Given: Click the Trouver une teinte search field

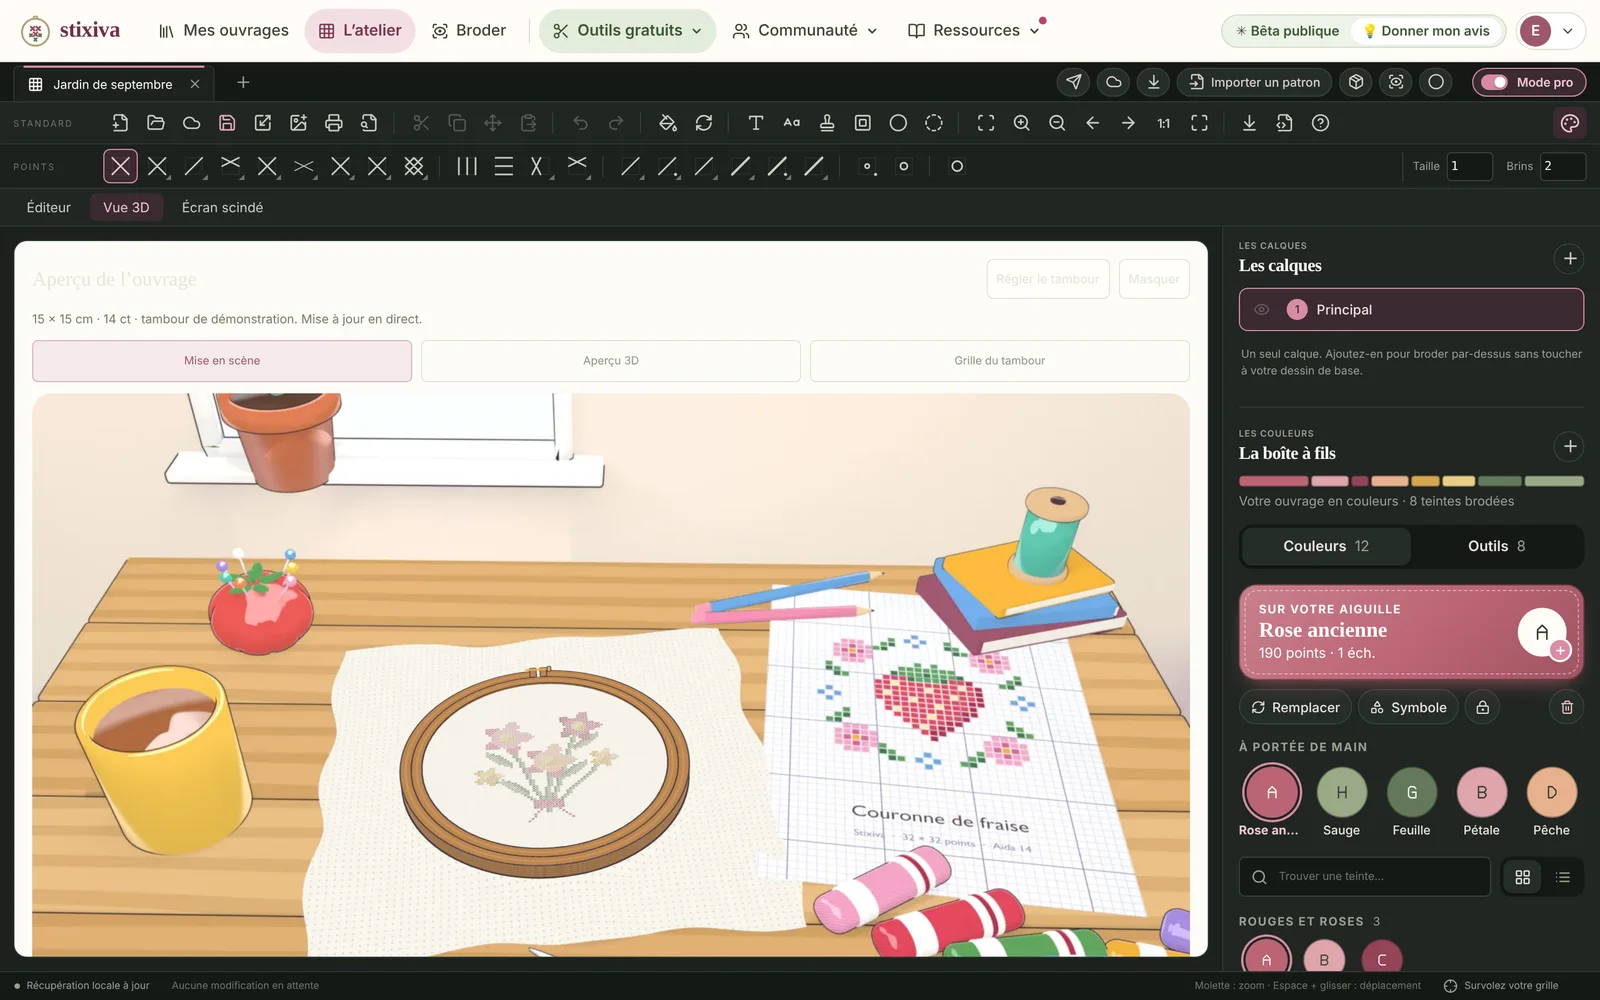Looking at the screenshot, I should [1365, 877].
